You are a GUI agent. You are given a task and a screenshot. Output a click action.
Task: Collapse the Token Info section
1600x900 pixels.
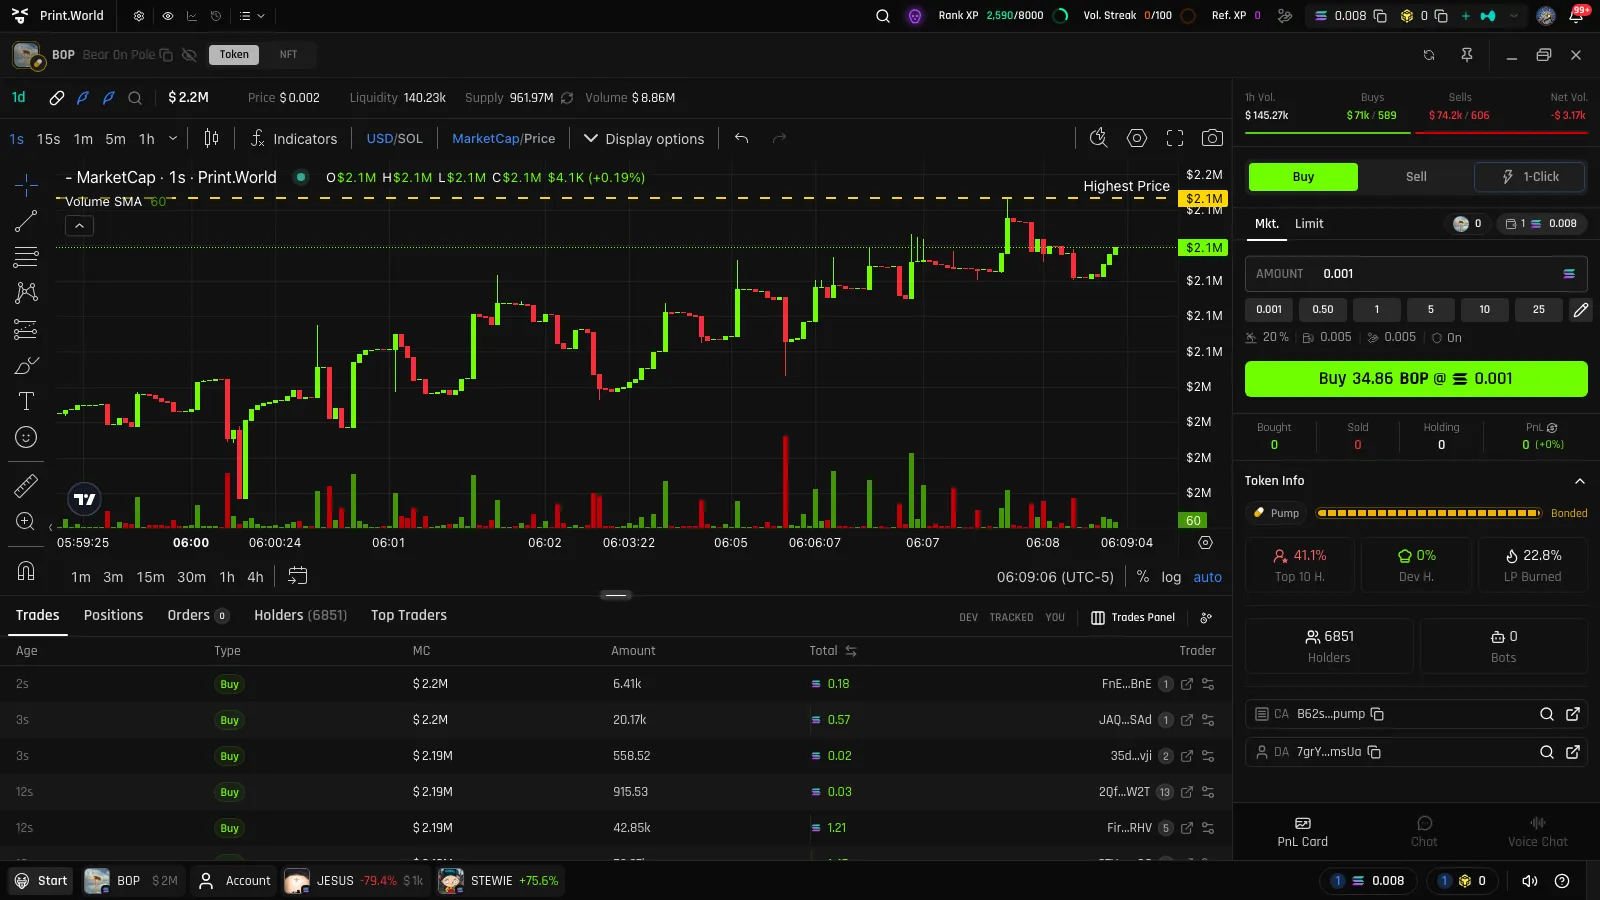click(1580, 481)
